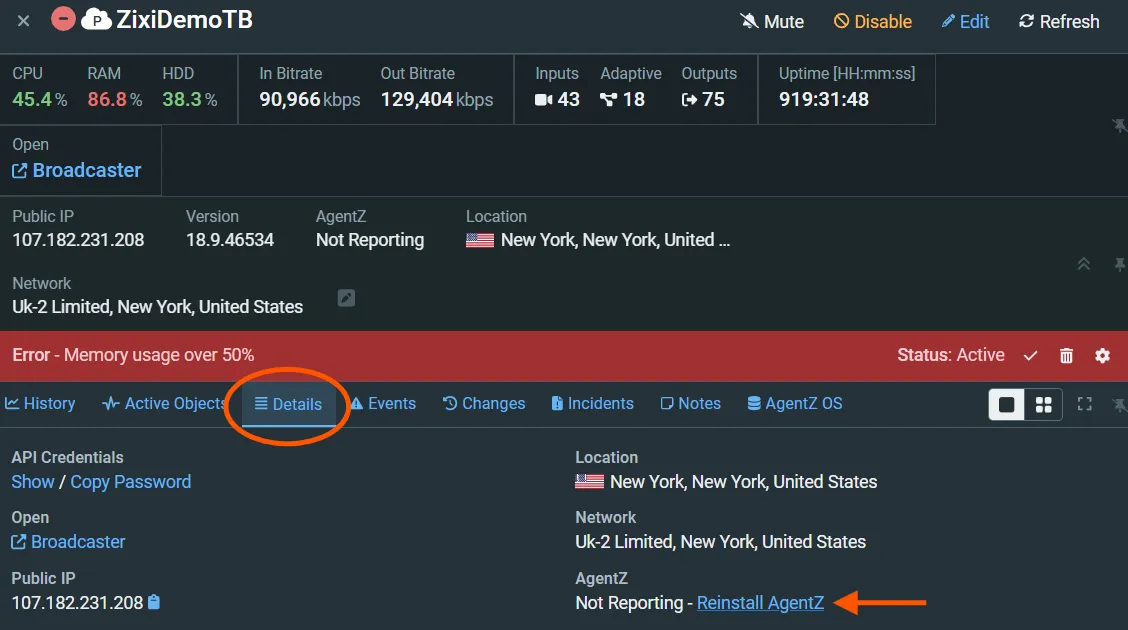The width and height of the screenshot is (1128, 630).
Task: Click the pin icon beside info section
Action: pyautogui.click(x=1119, y=265)
